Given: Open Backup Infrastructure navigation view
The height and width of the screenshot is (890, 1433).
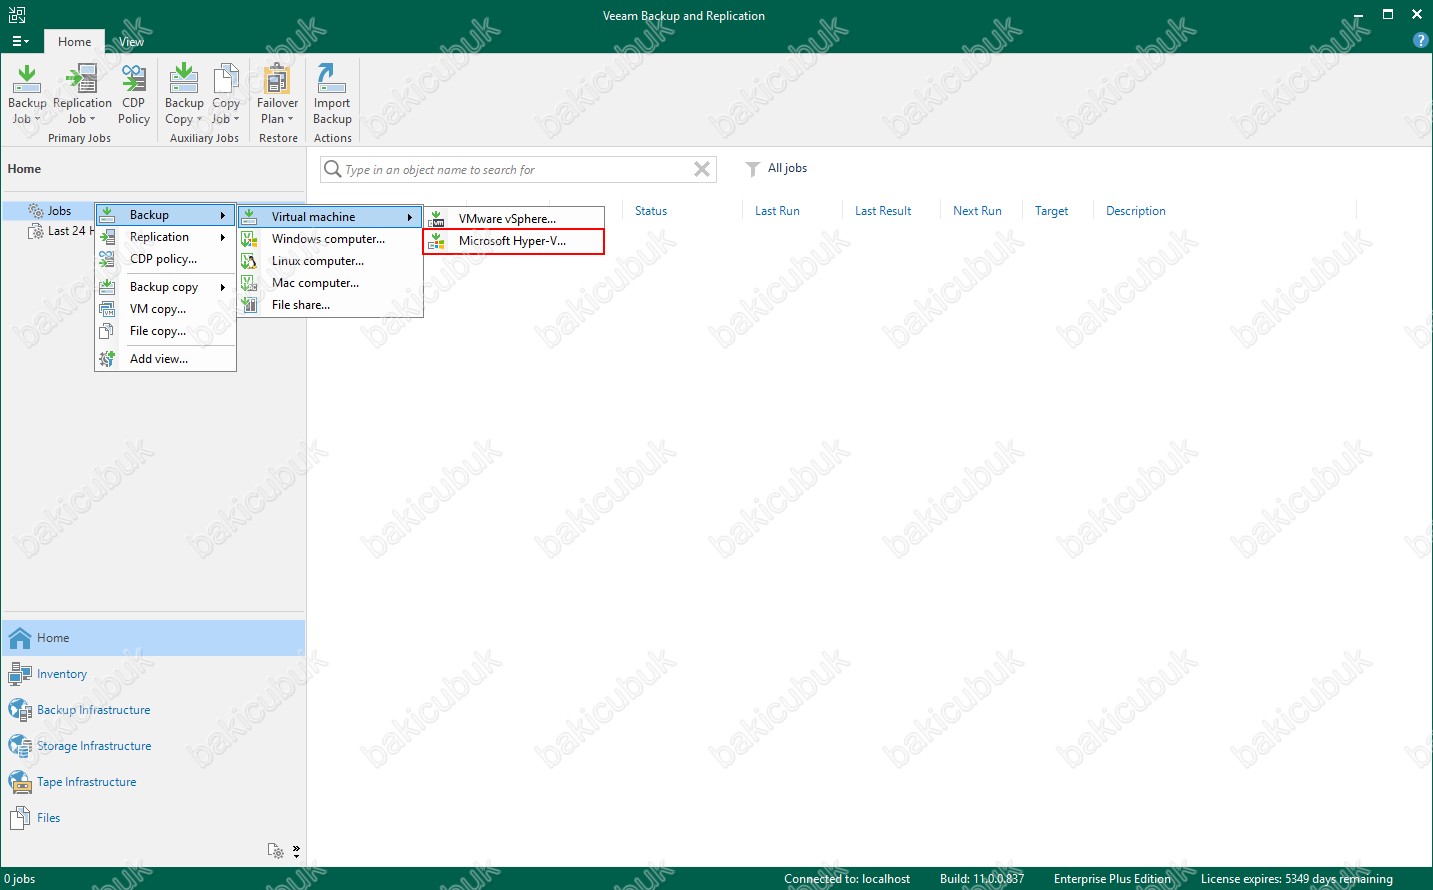Looking at the screenshot, I should coord(154,710).
